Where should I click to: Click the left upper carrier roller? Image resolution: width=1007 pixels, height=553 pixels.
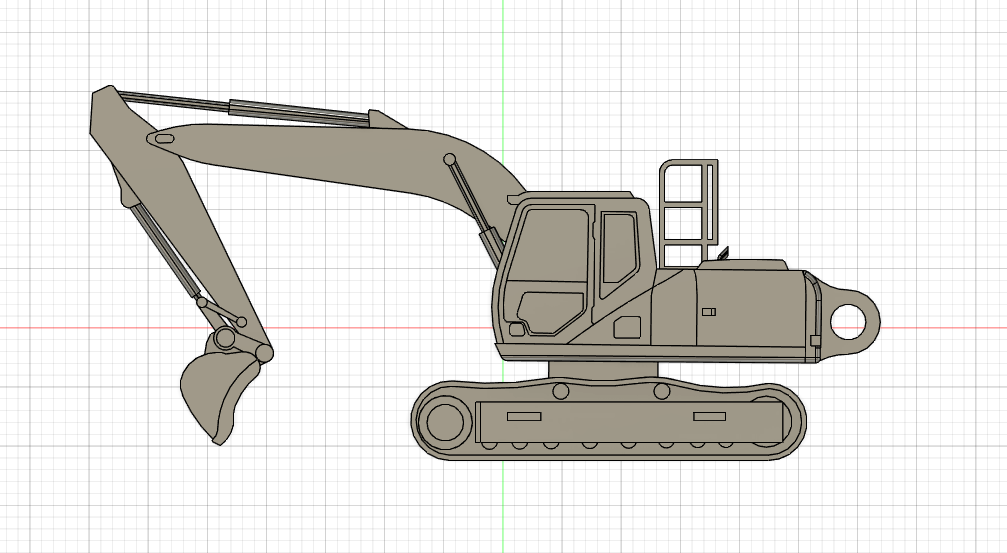tap(561, 391)
